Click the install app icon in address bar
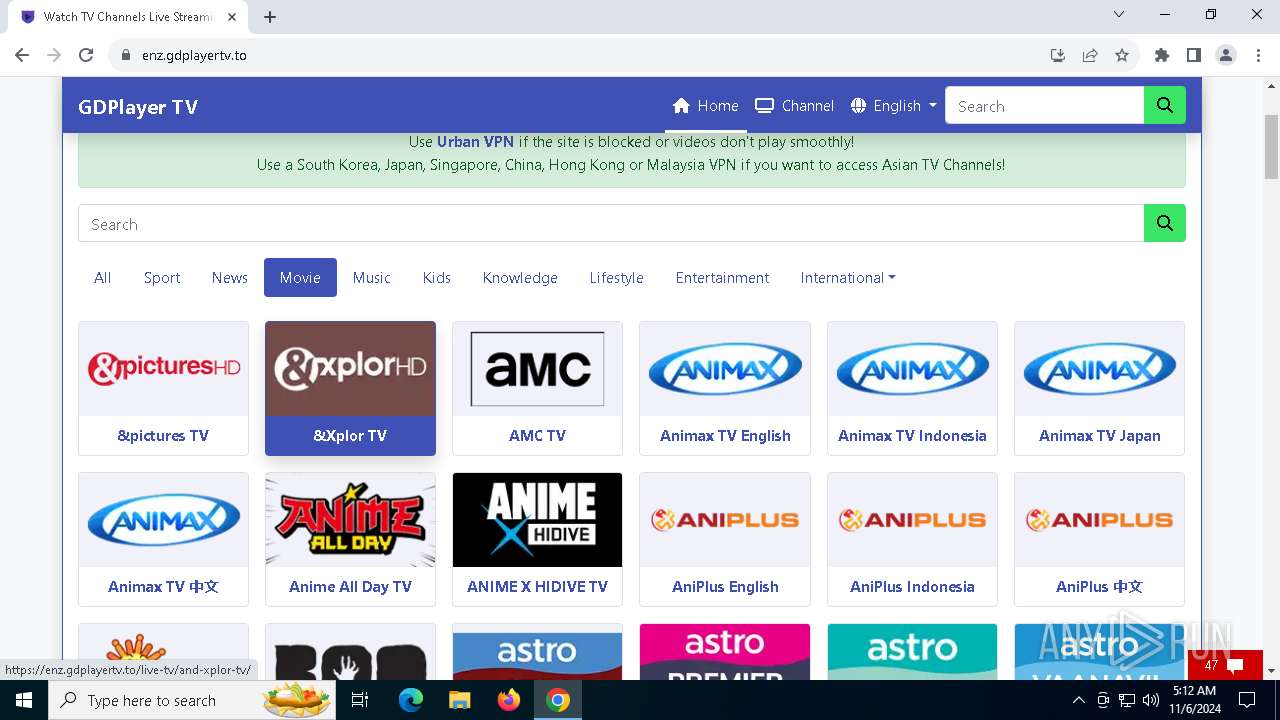 pos(1058,55)
